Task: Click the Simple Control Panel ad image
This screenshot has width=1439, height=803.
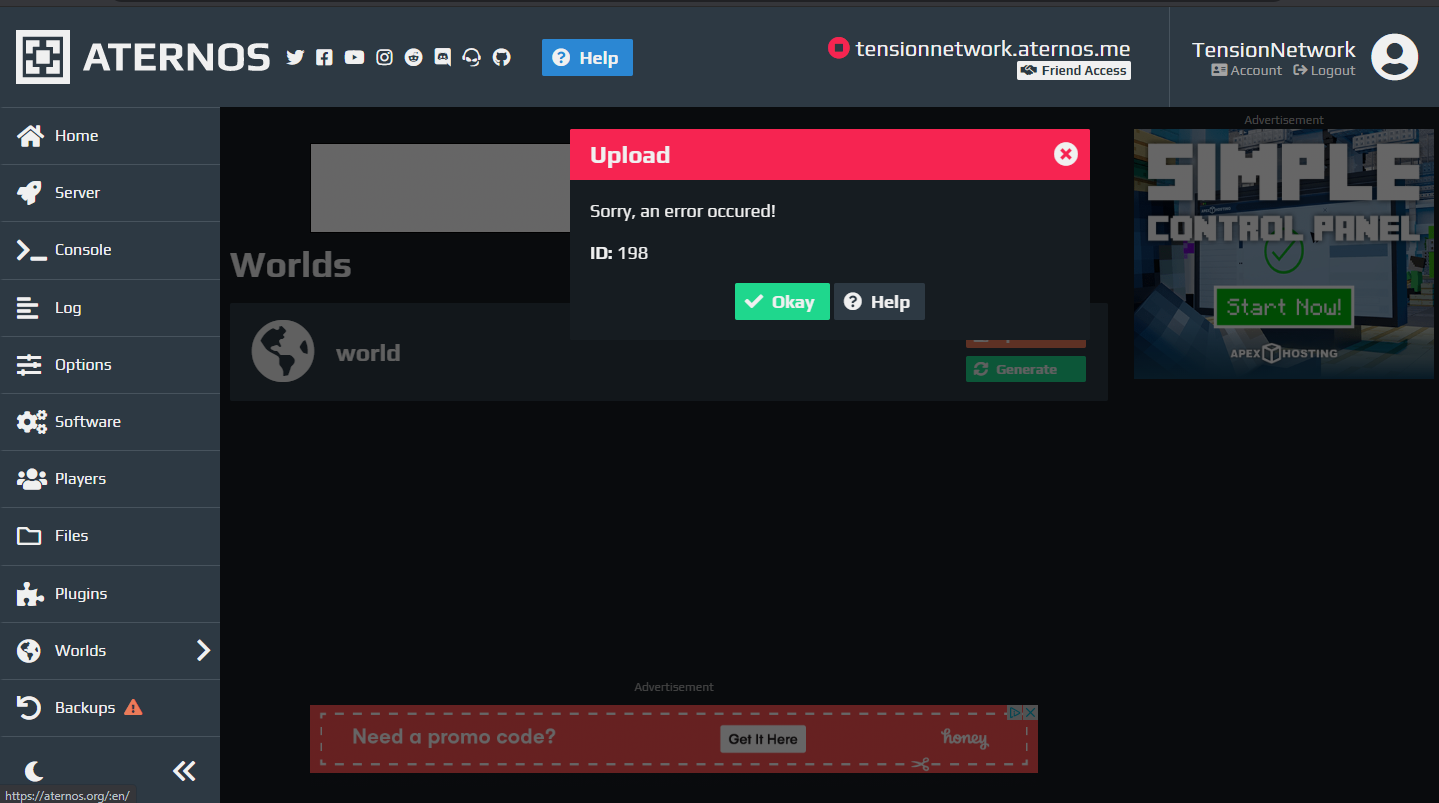Action: coord(1284,254)
